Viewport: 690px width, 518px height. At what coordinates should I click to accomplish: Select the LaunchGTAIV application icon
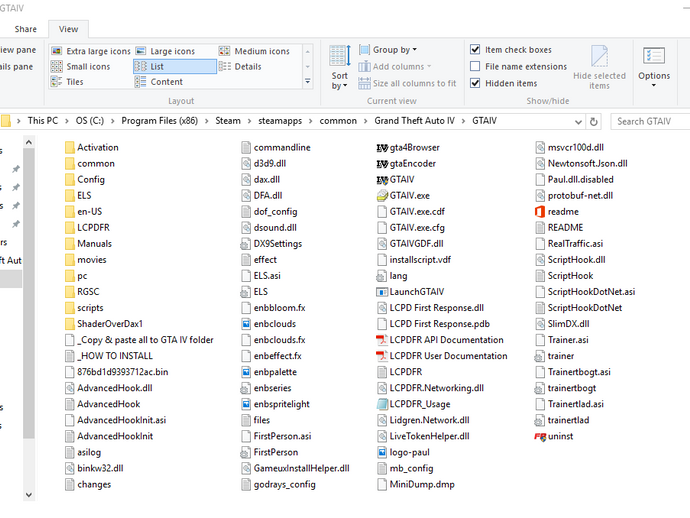pyautogui.click(x=382, y=292)
